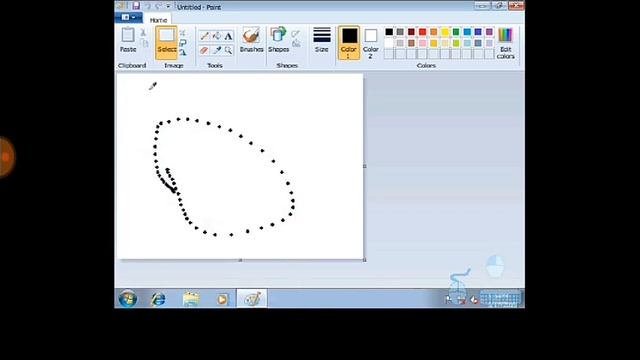This screenshot has height=360, width=640.
Task: Pick the yellow palette color
Action: (x=445, y=32)
